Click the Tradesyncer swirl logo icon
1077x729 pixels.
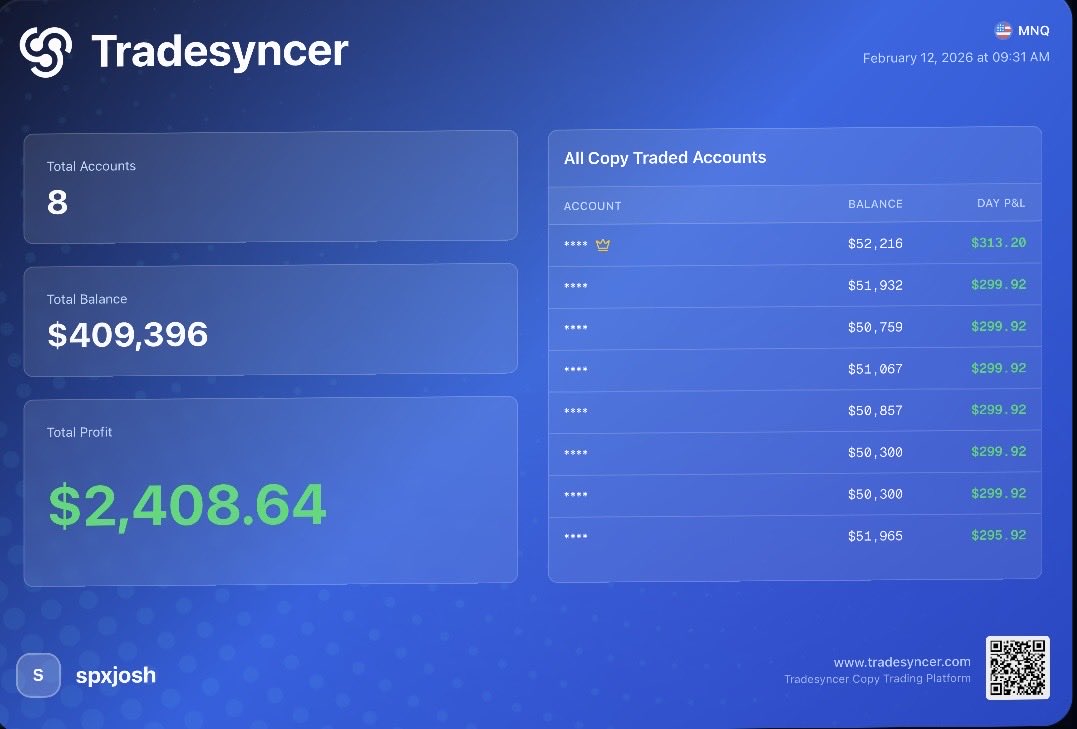pyautogui.click(x=46, y=52)
